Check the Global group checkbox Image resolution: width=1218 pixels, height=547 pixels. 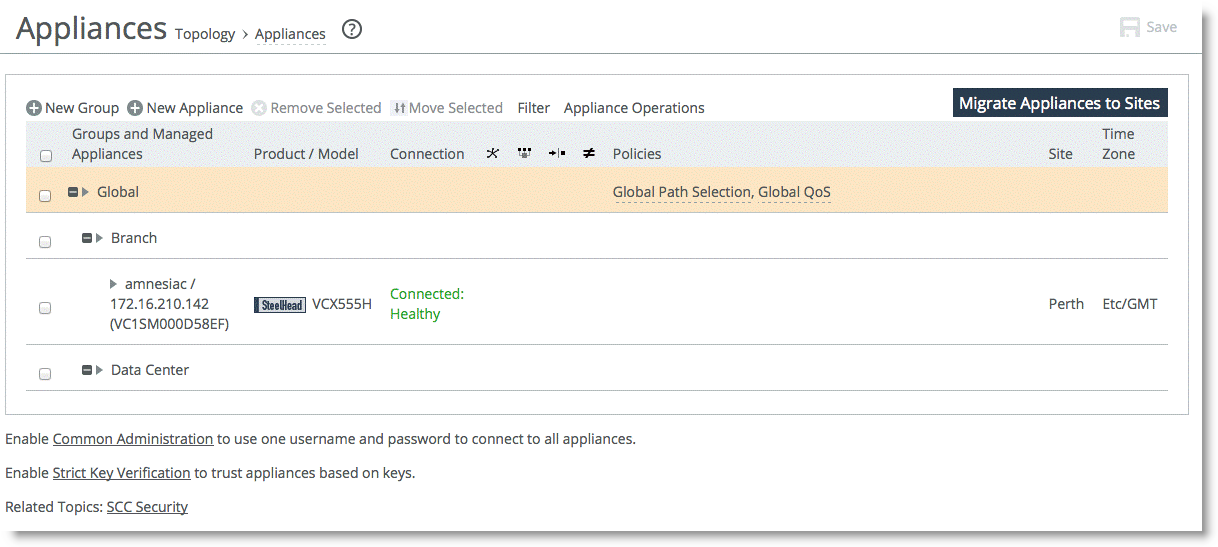click(x=45, y=196)
